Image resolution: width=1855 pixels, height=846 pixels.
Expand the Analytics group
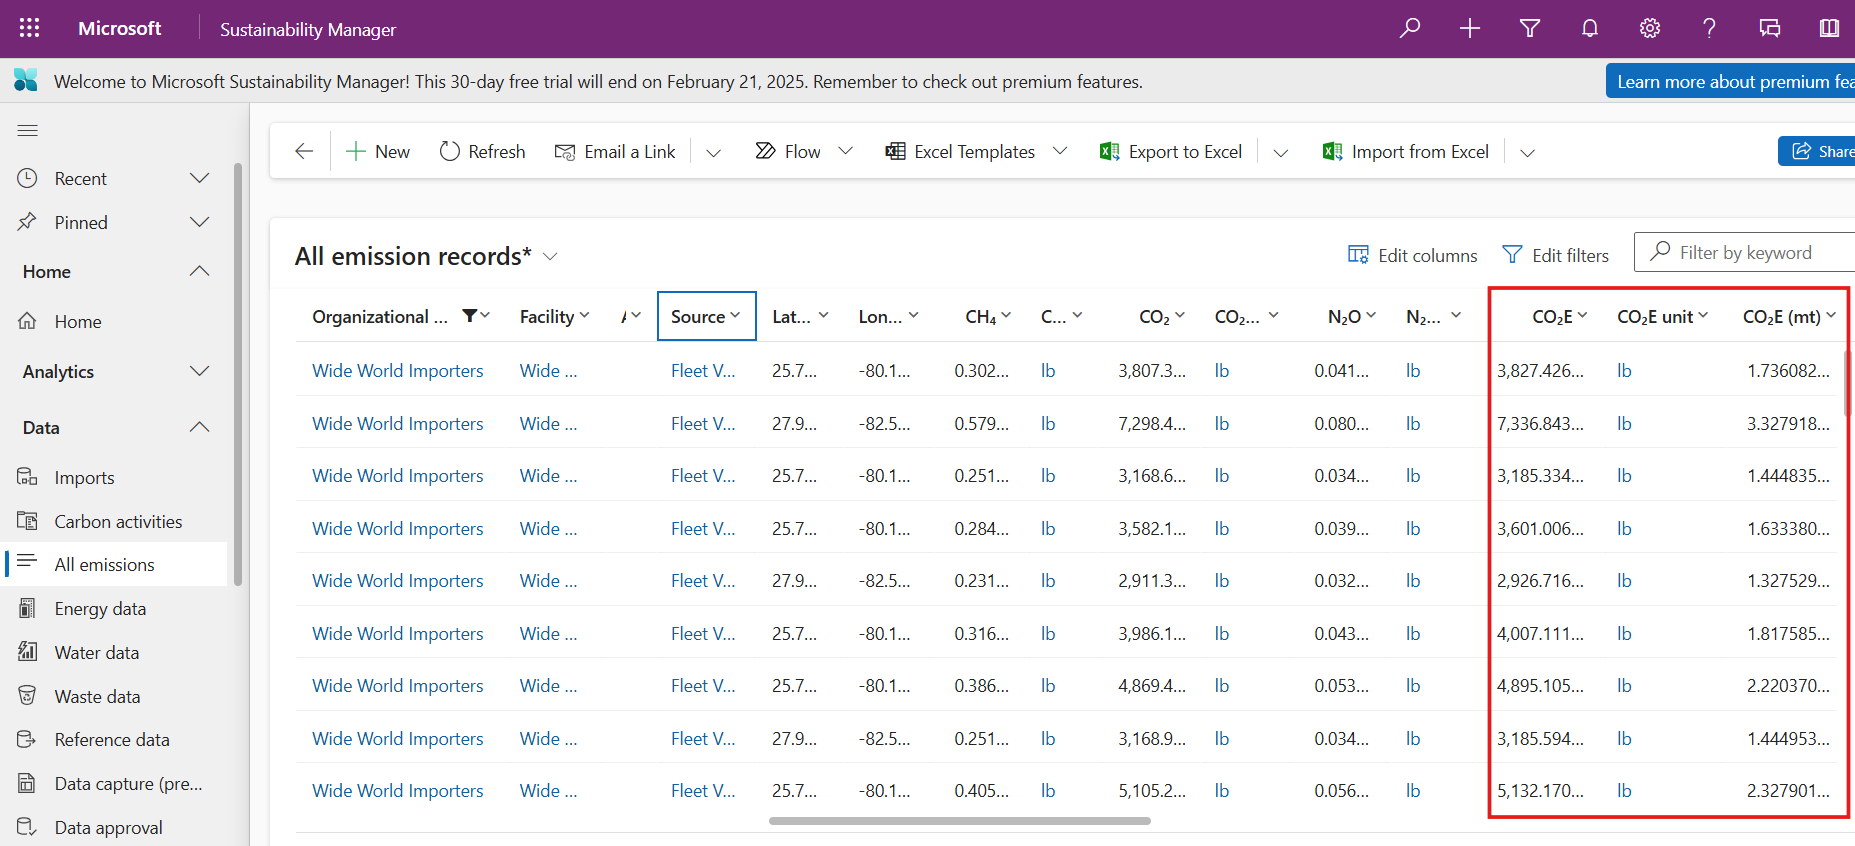[199, 371]
